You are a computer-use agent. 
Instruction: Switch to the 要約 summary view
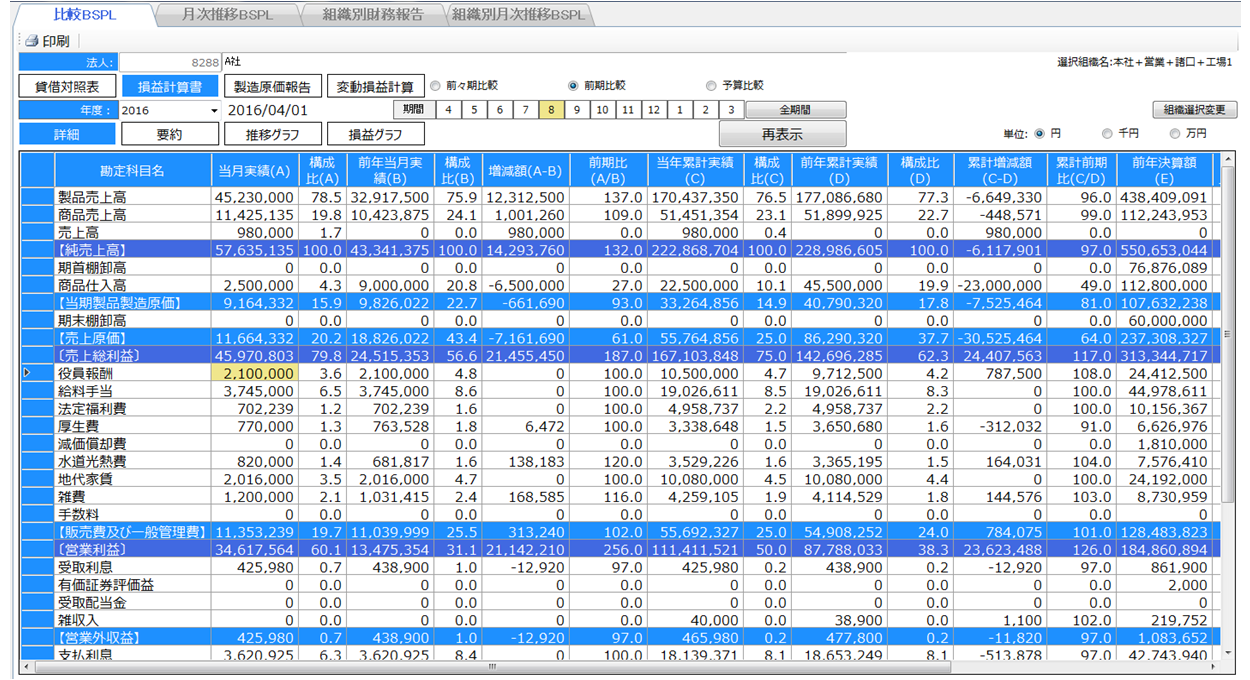[x=169, y=134]
